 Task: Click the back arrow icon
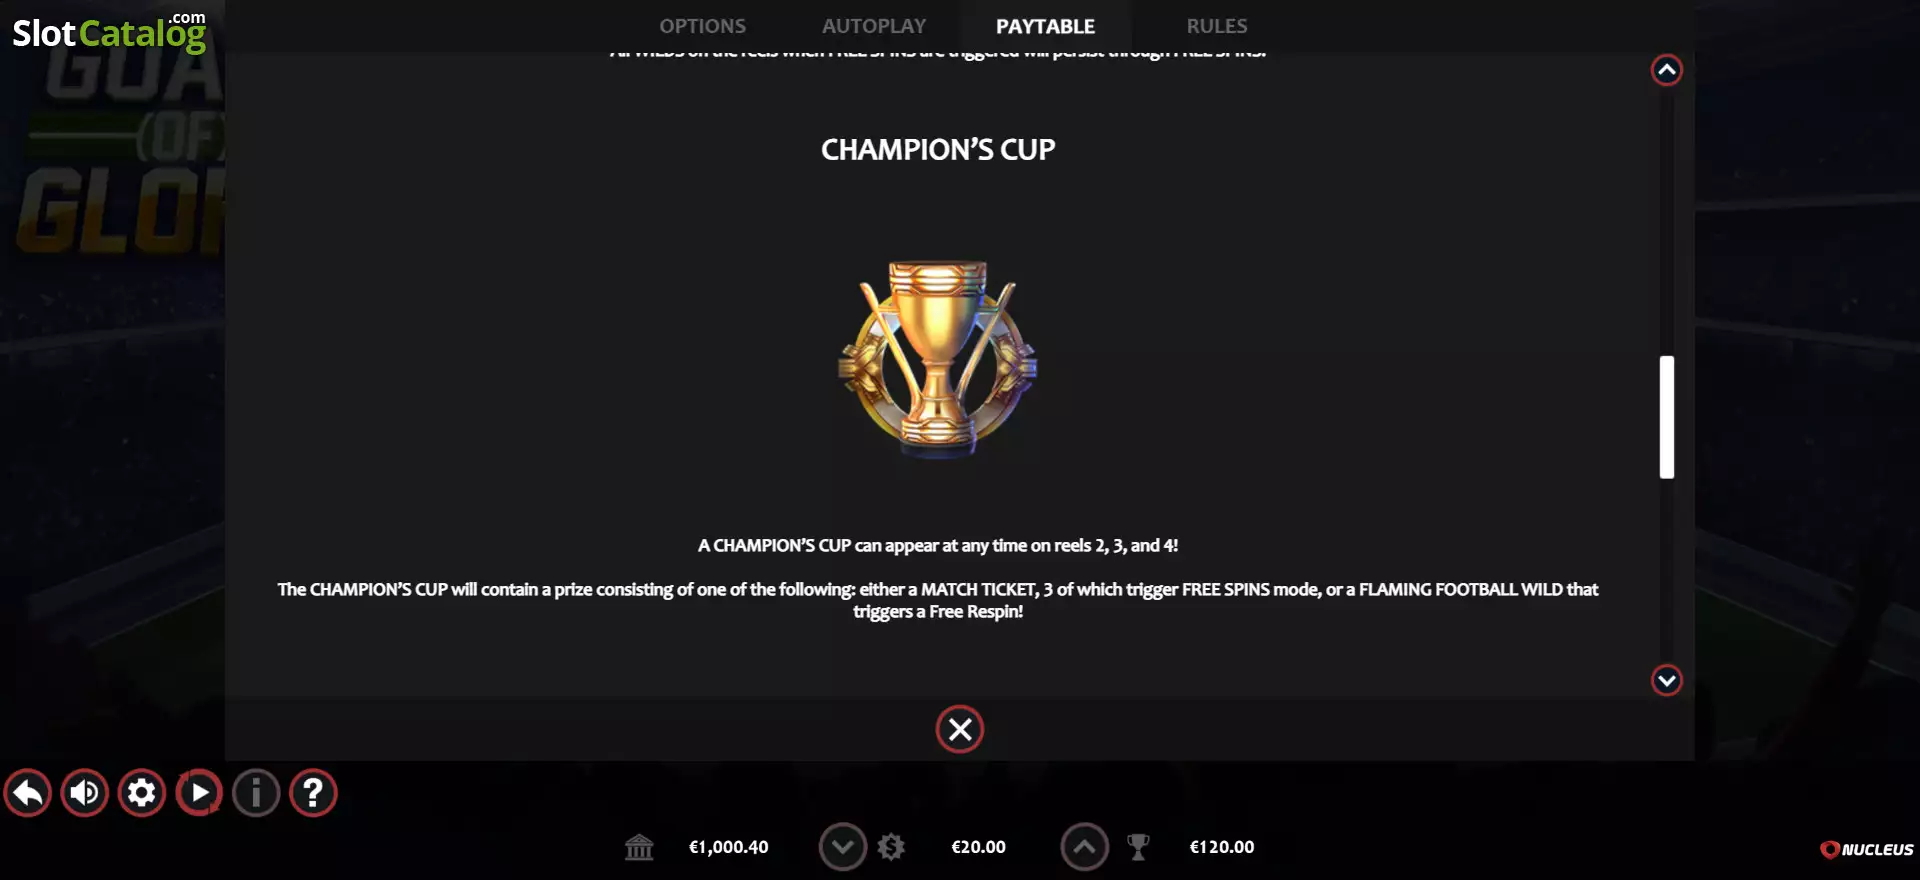click(28, 793)
